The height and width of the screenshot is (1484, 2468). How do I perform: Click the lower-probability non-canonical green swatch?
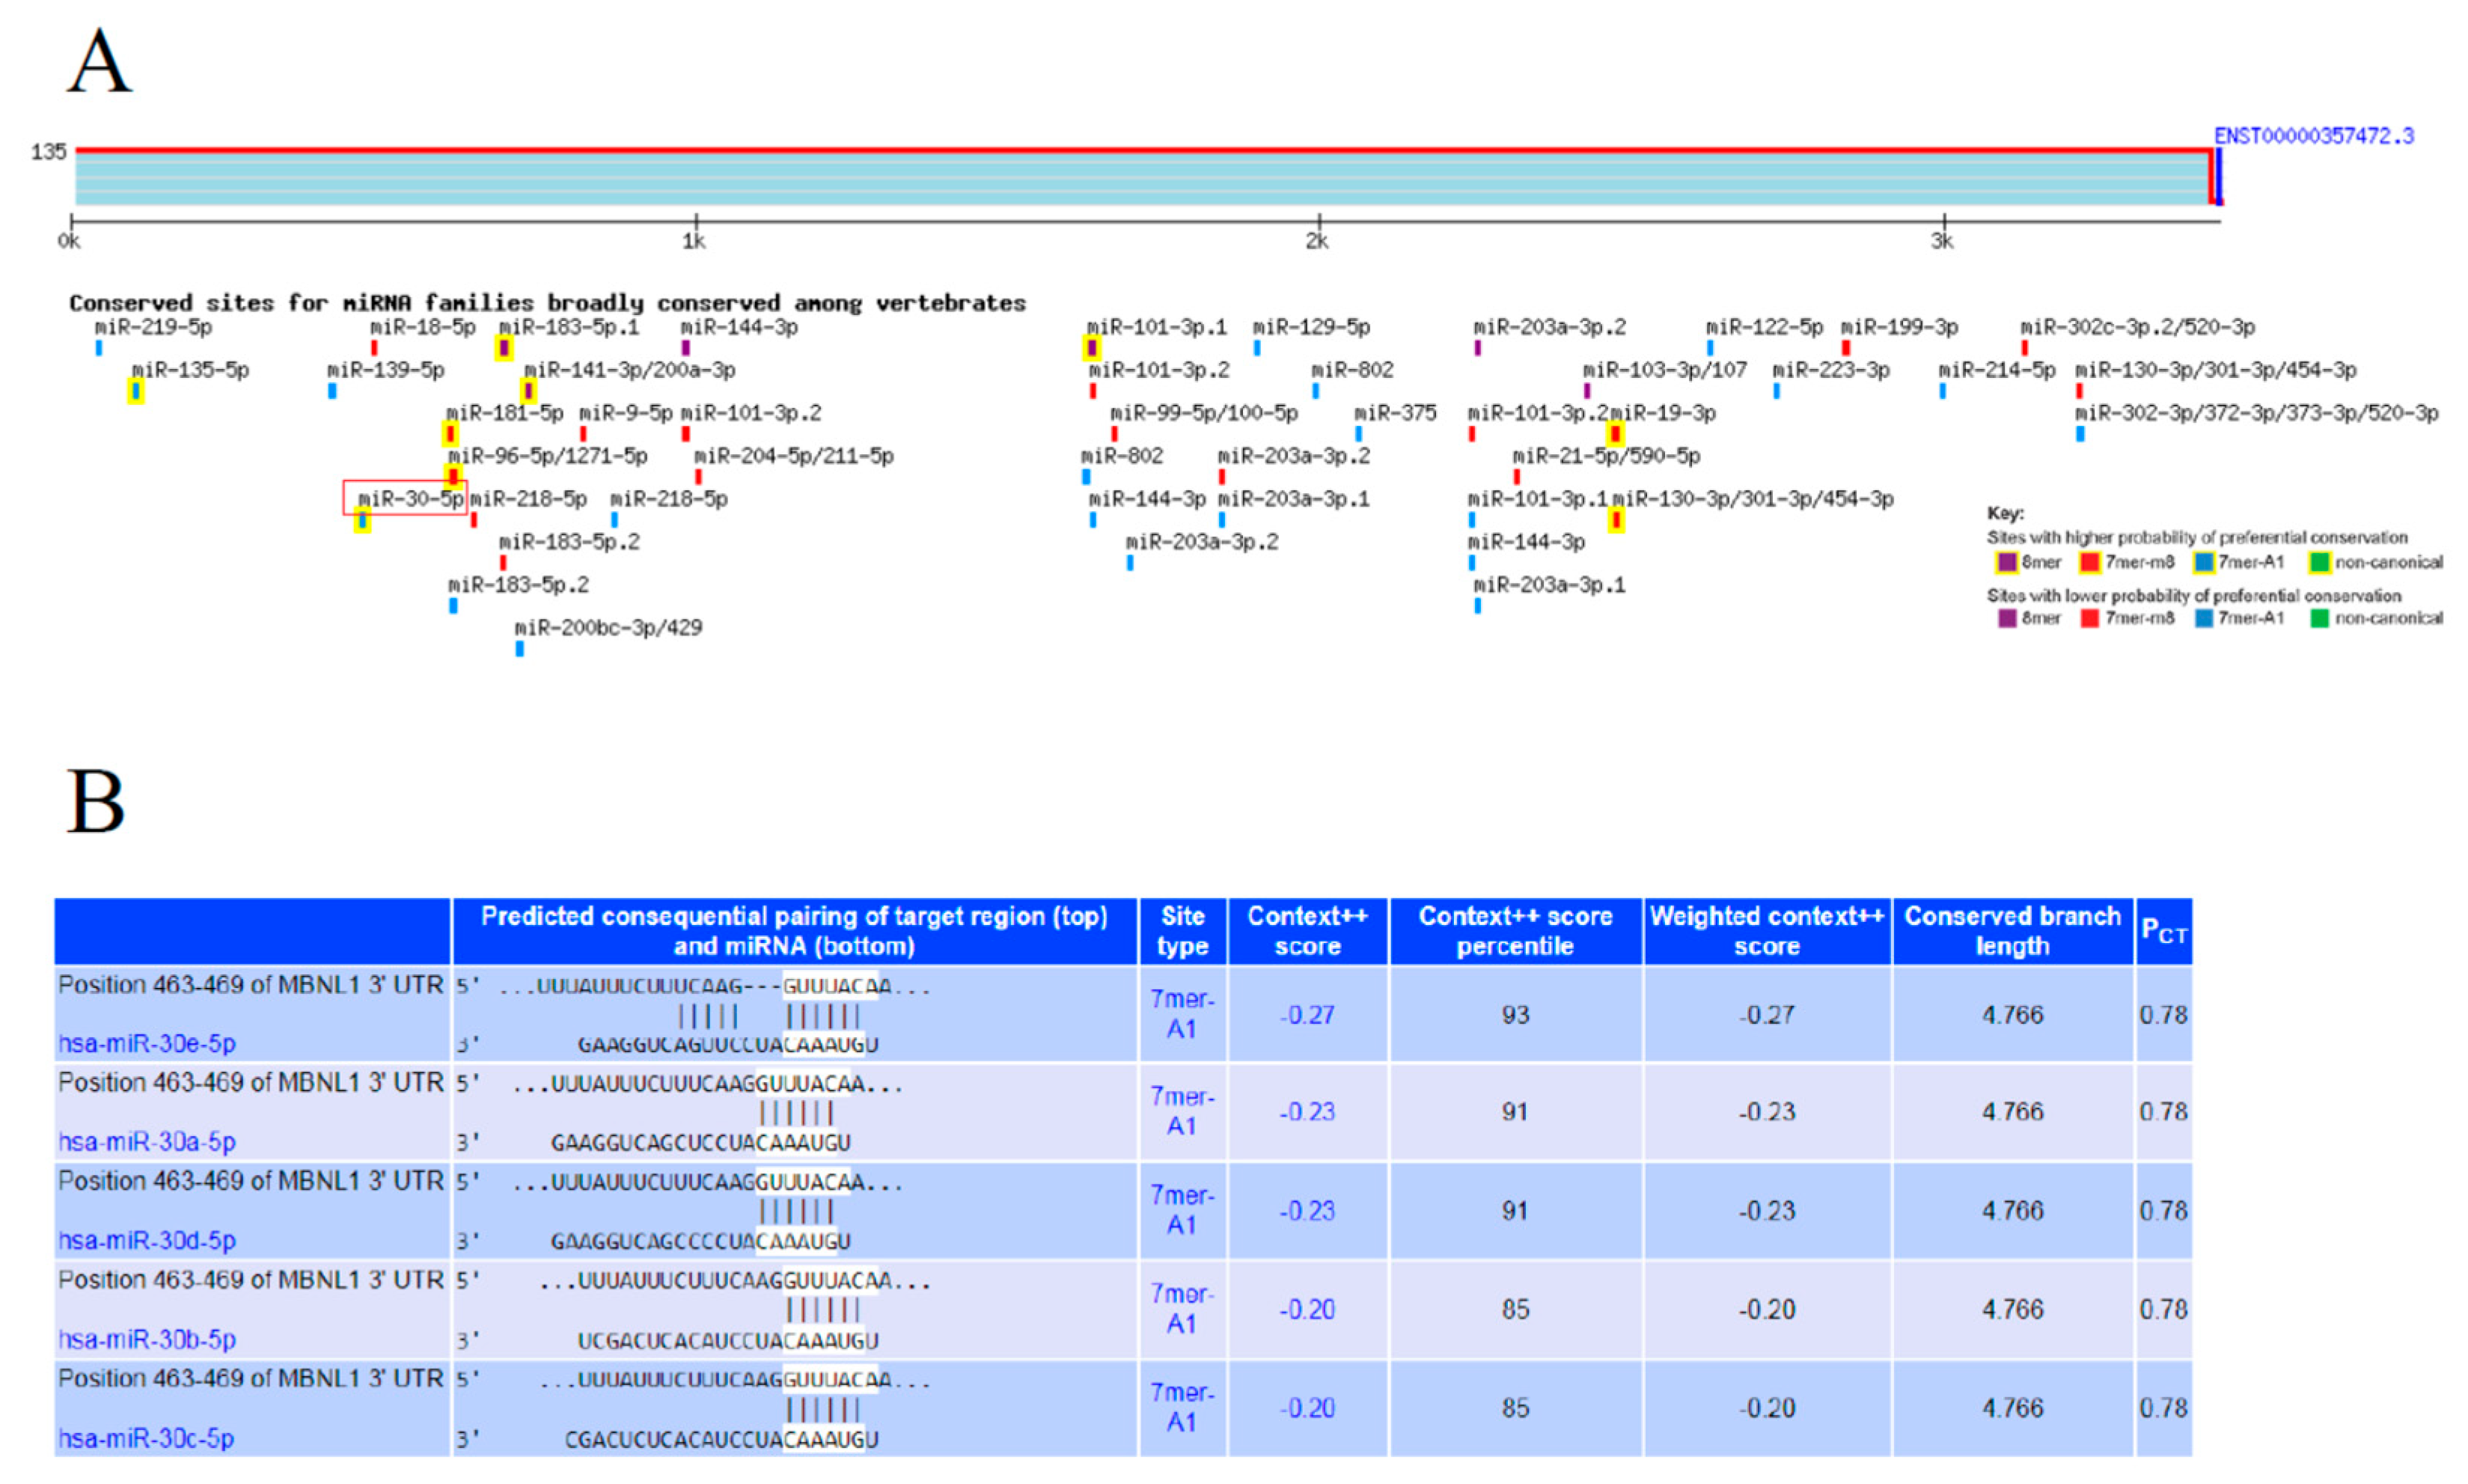(2319, 619)
